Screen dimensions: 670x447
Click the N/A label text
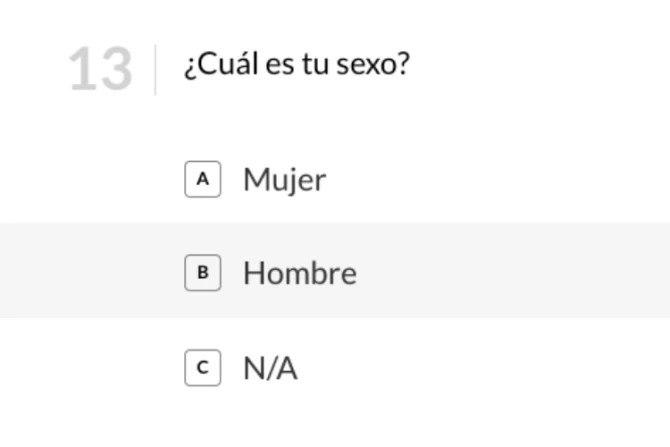(270, 368)
